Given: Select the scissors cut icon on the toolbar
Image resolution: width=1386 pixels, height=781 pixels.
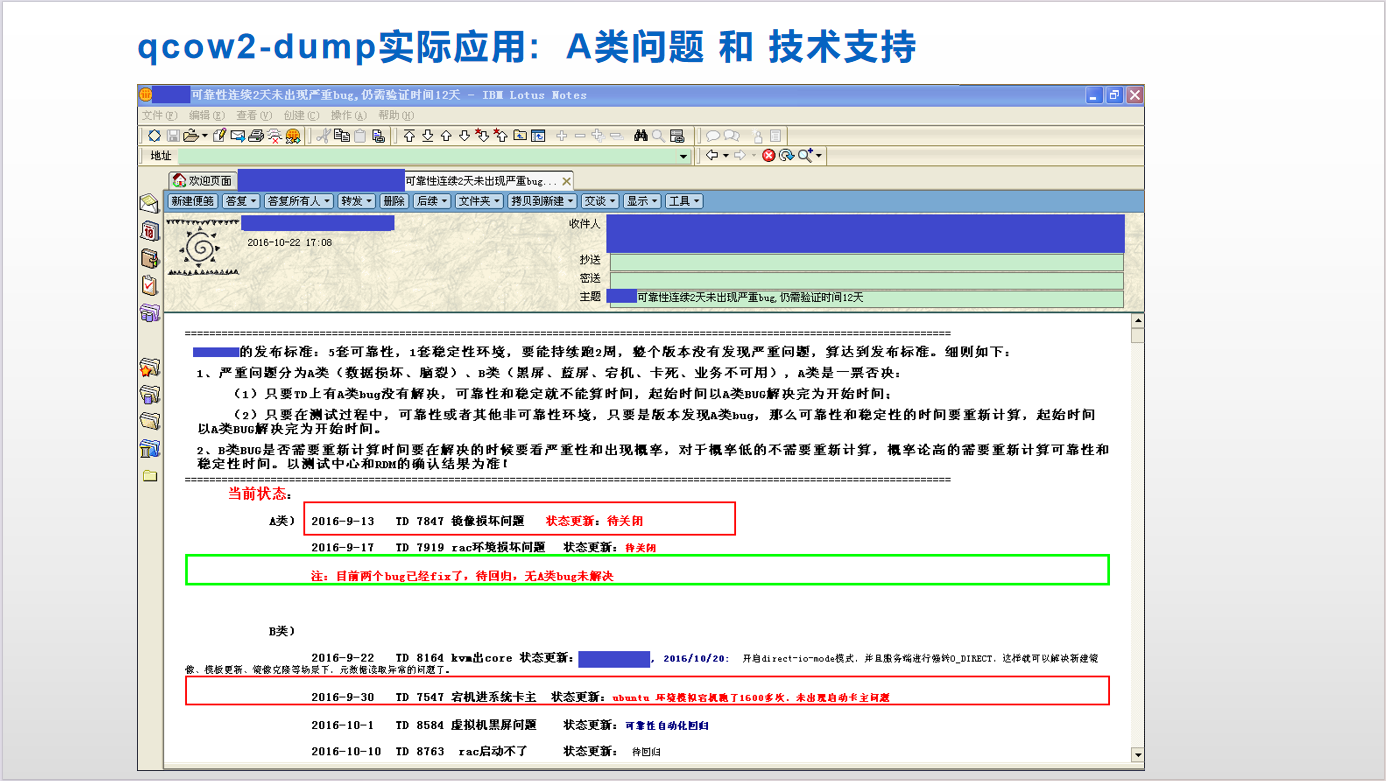Looking at the screenshot, I should (x=323, y=135).
